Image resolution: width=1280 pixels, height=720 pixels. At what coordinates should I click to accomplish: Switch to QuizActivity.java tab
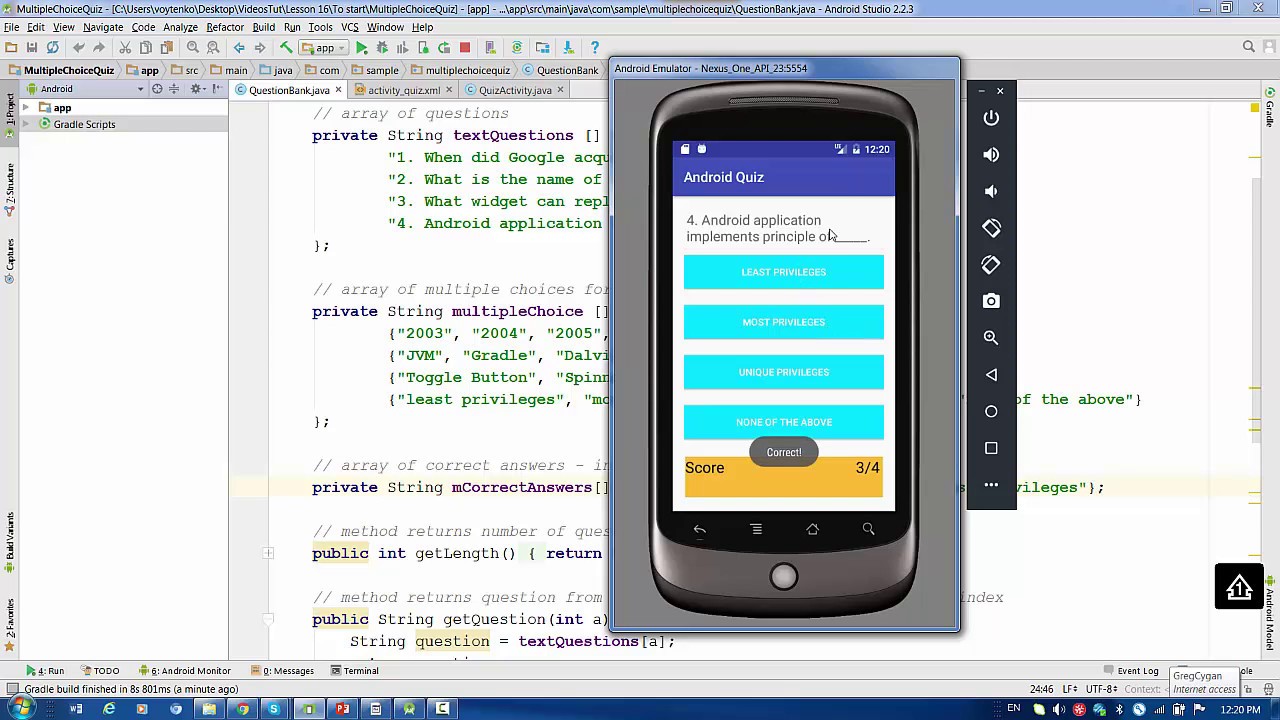tap(514, 90)
